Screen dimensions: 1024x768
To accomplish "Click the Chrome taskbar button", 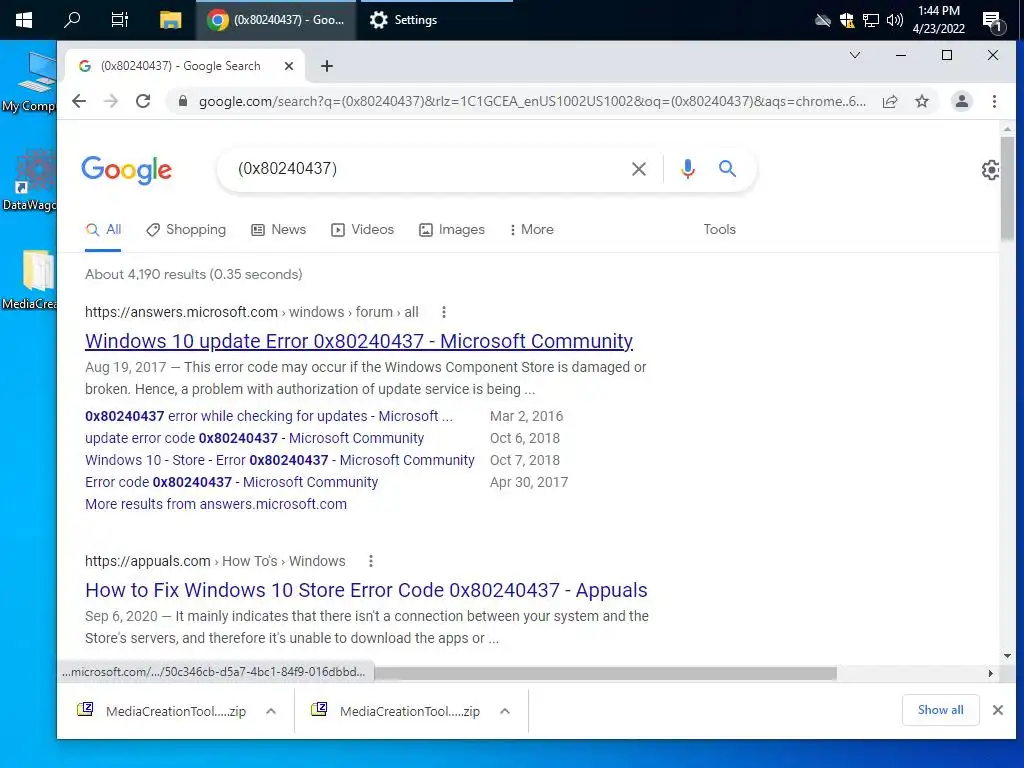I will (x=276, y=20).
